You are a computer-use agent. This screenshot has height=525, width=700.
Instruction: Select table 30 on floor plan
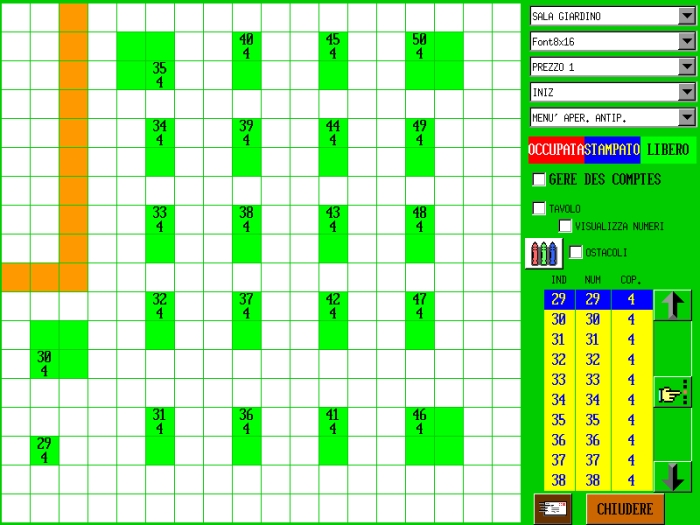[58, 350]
